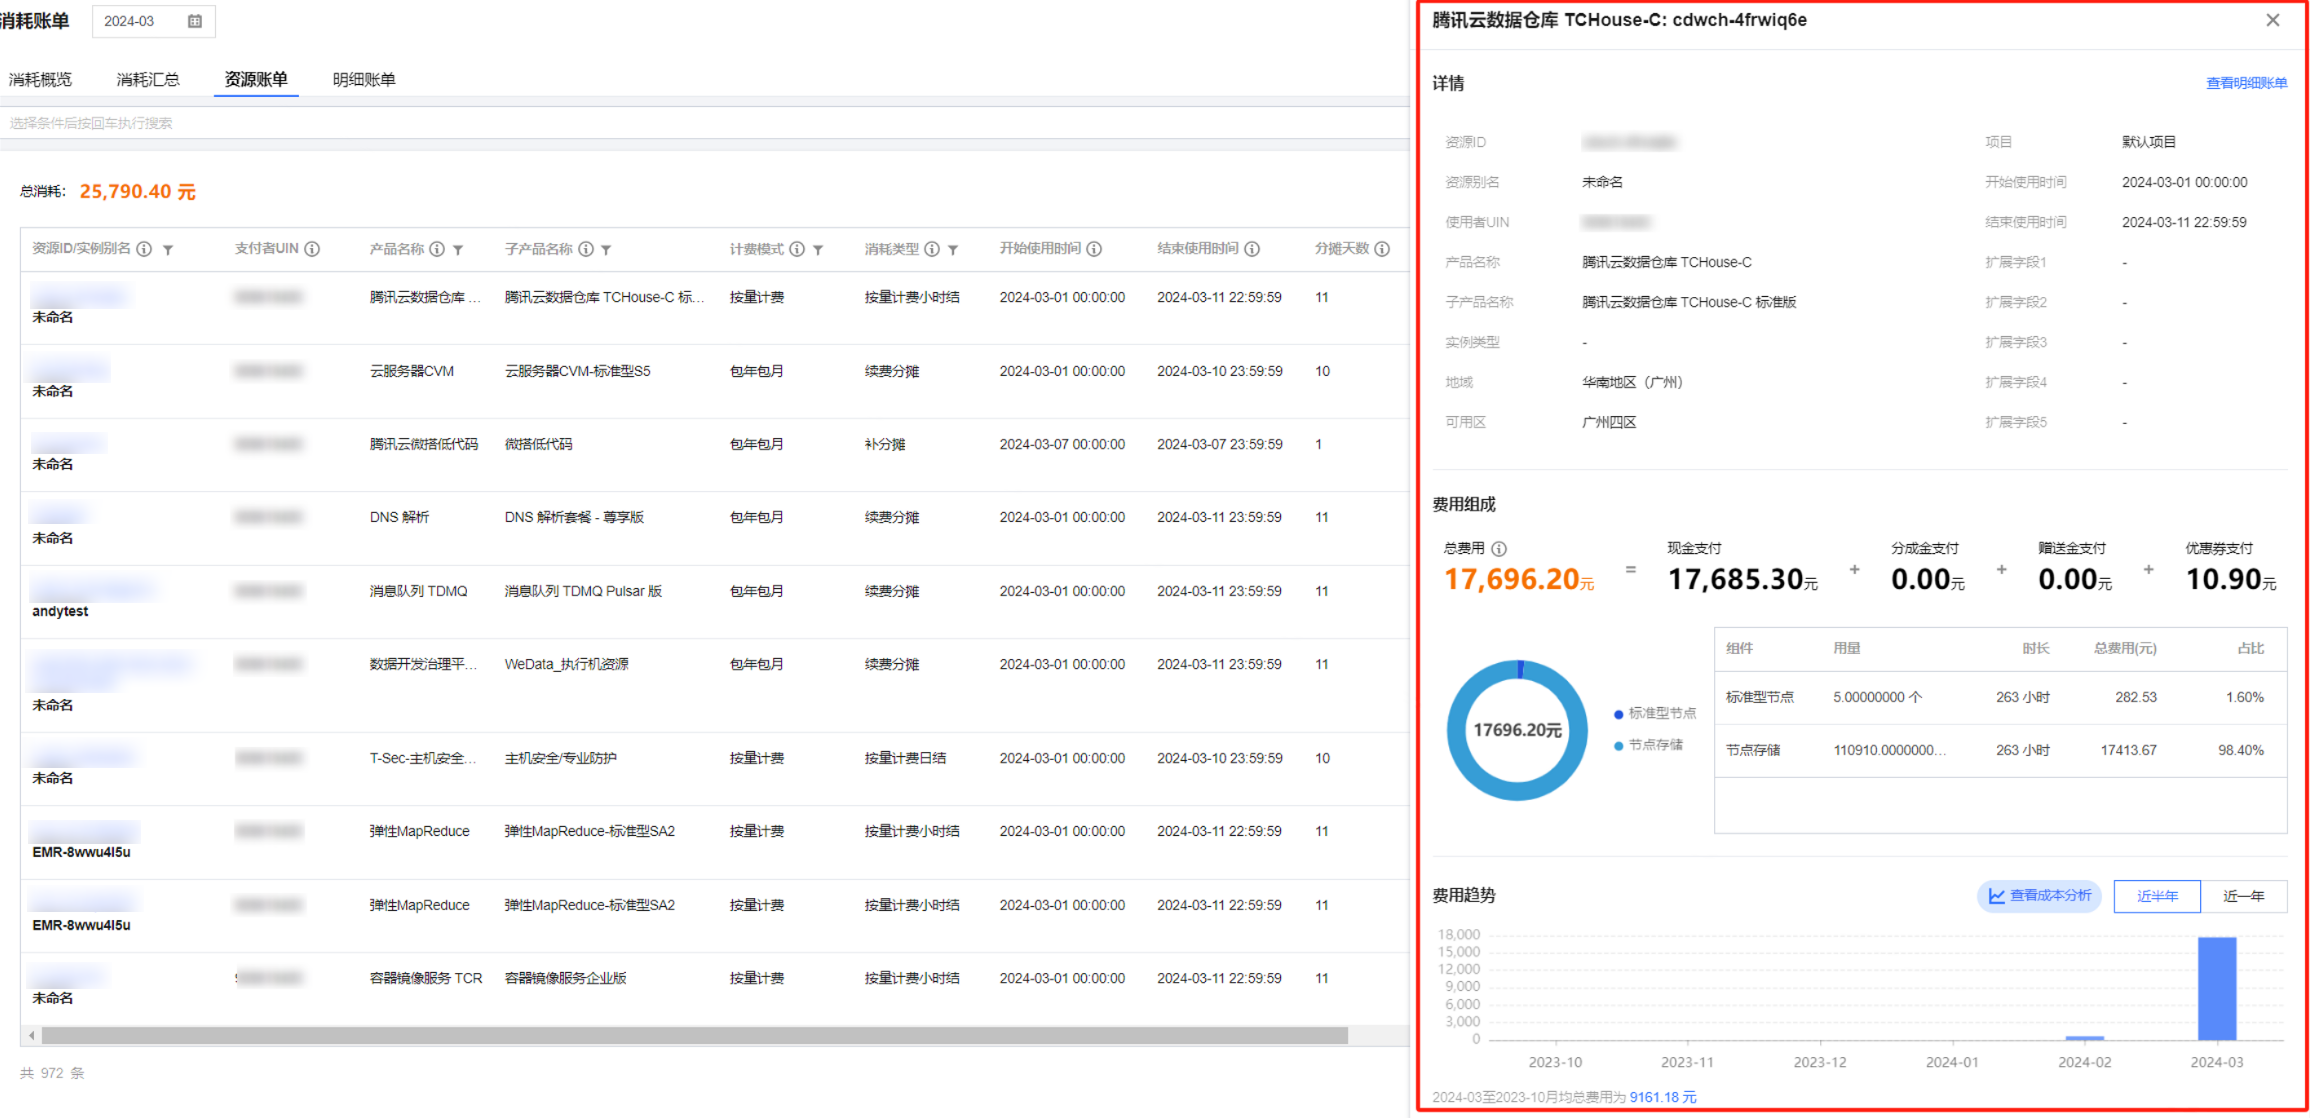Open the 消耗汇总 tab
Viewport: 2310px width, 1118px height.
148,80
